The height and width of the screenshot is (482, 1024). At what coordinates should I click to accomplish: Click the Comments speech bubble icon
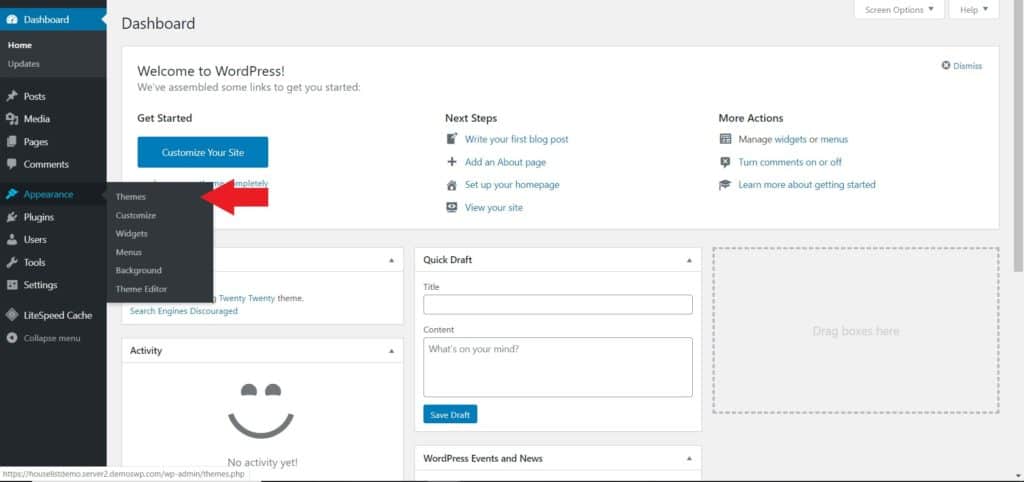point(12,165)
